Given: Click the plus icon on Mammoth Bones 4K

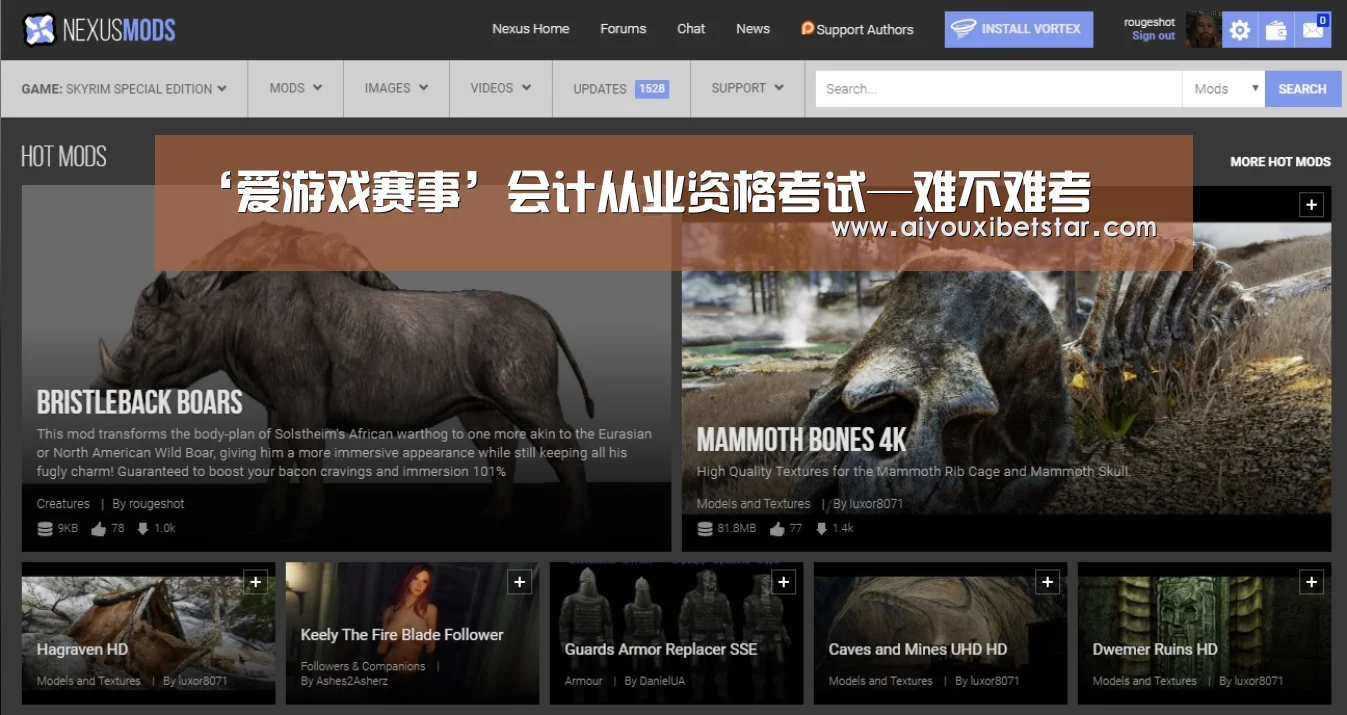Looking at the screenshot, I should tap(1311, 205).
